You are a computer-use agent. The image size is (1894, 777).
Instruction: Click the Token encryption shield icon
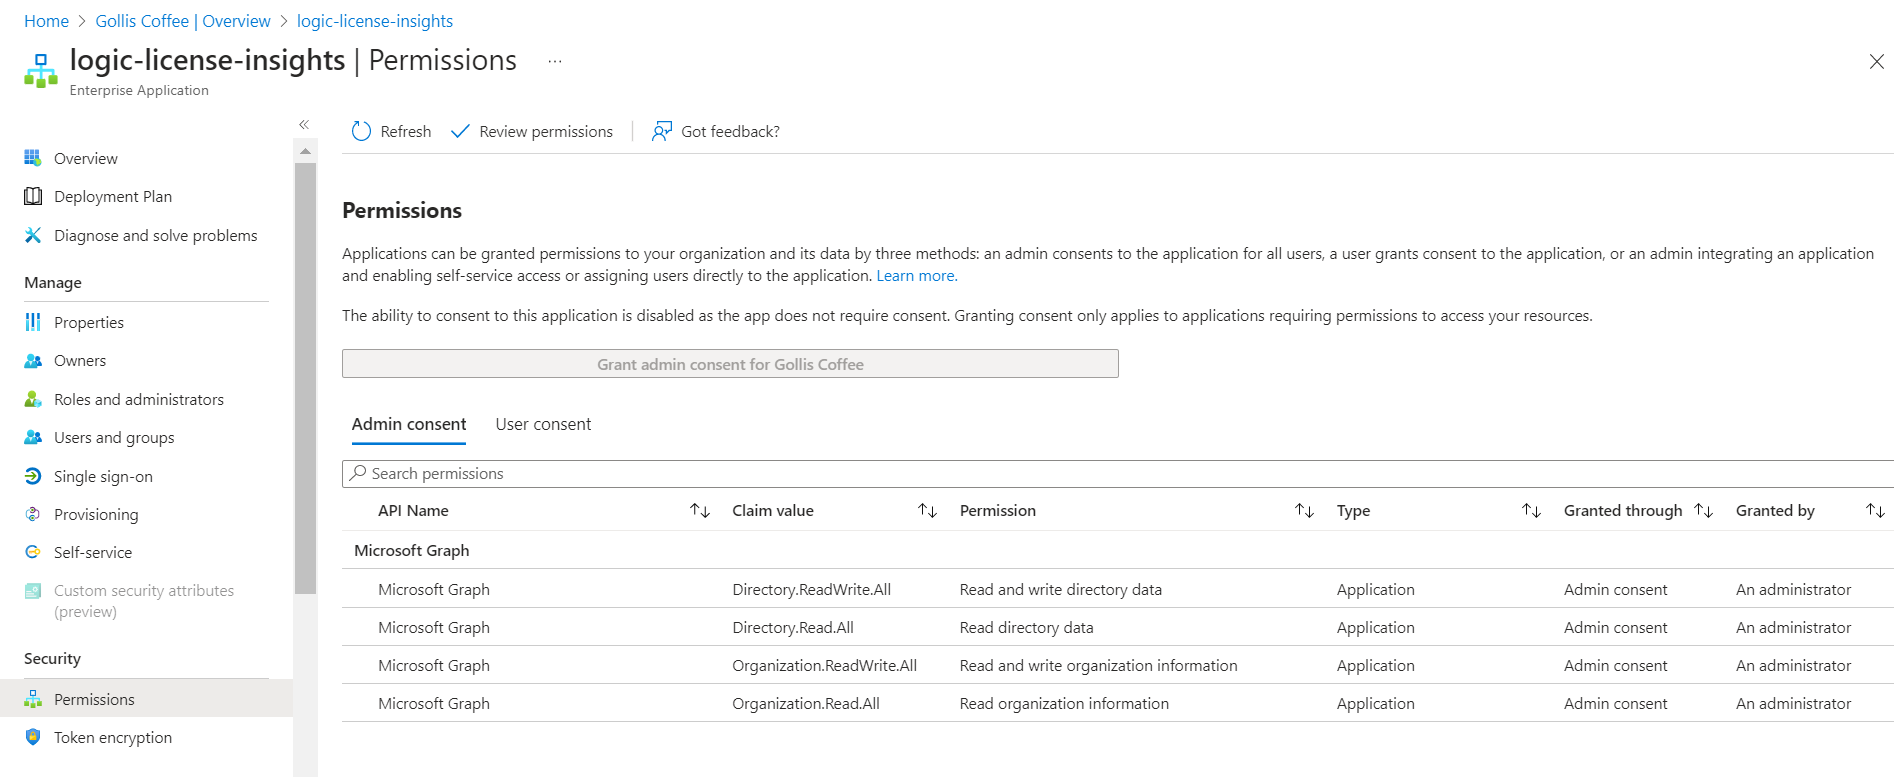click(x=33, y=737)
